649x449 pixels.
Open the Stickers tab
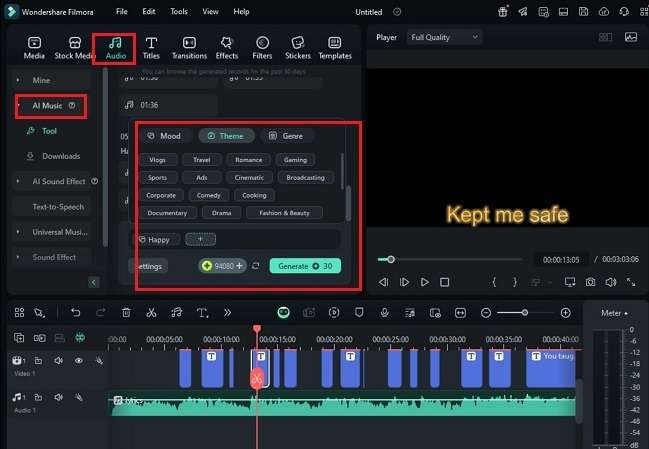click(x=298, y=48)
